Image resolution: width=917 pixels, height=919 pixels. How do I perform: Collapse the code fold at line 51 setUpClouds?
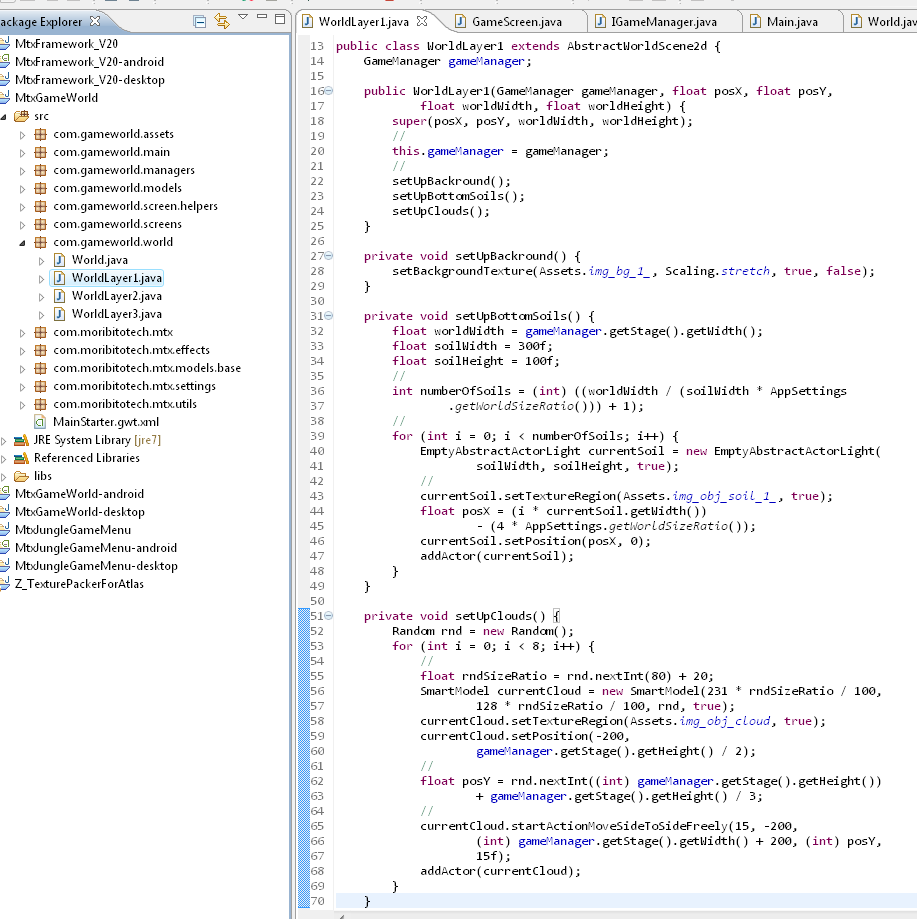[330, 615]
